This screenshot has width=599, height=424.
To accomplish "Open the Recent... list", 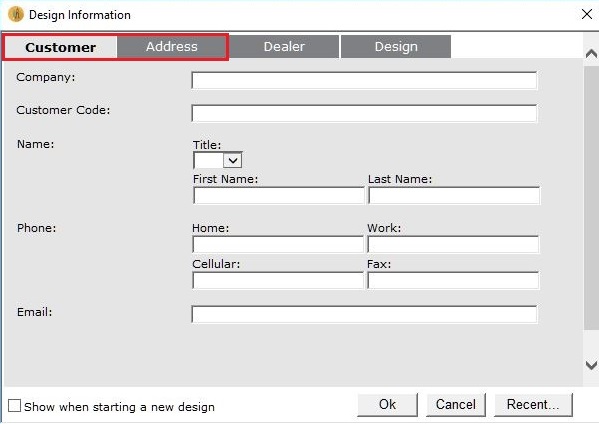I will tap(533, 405).
